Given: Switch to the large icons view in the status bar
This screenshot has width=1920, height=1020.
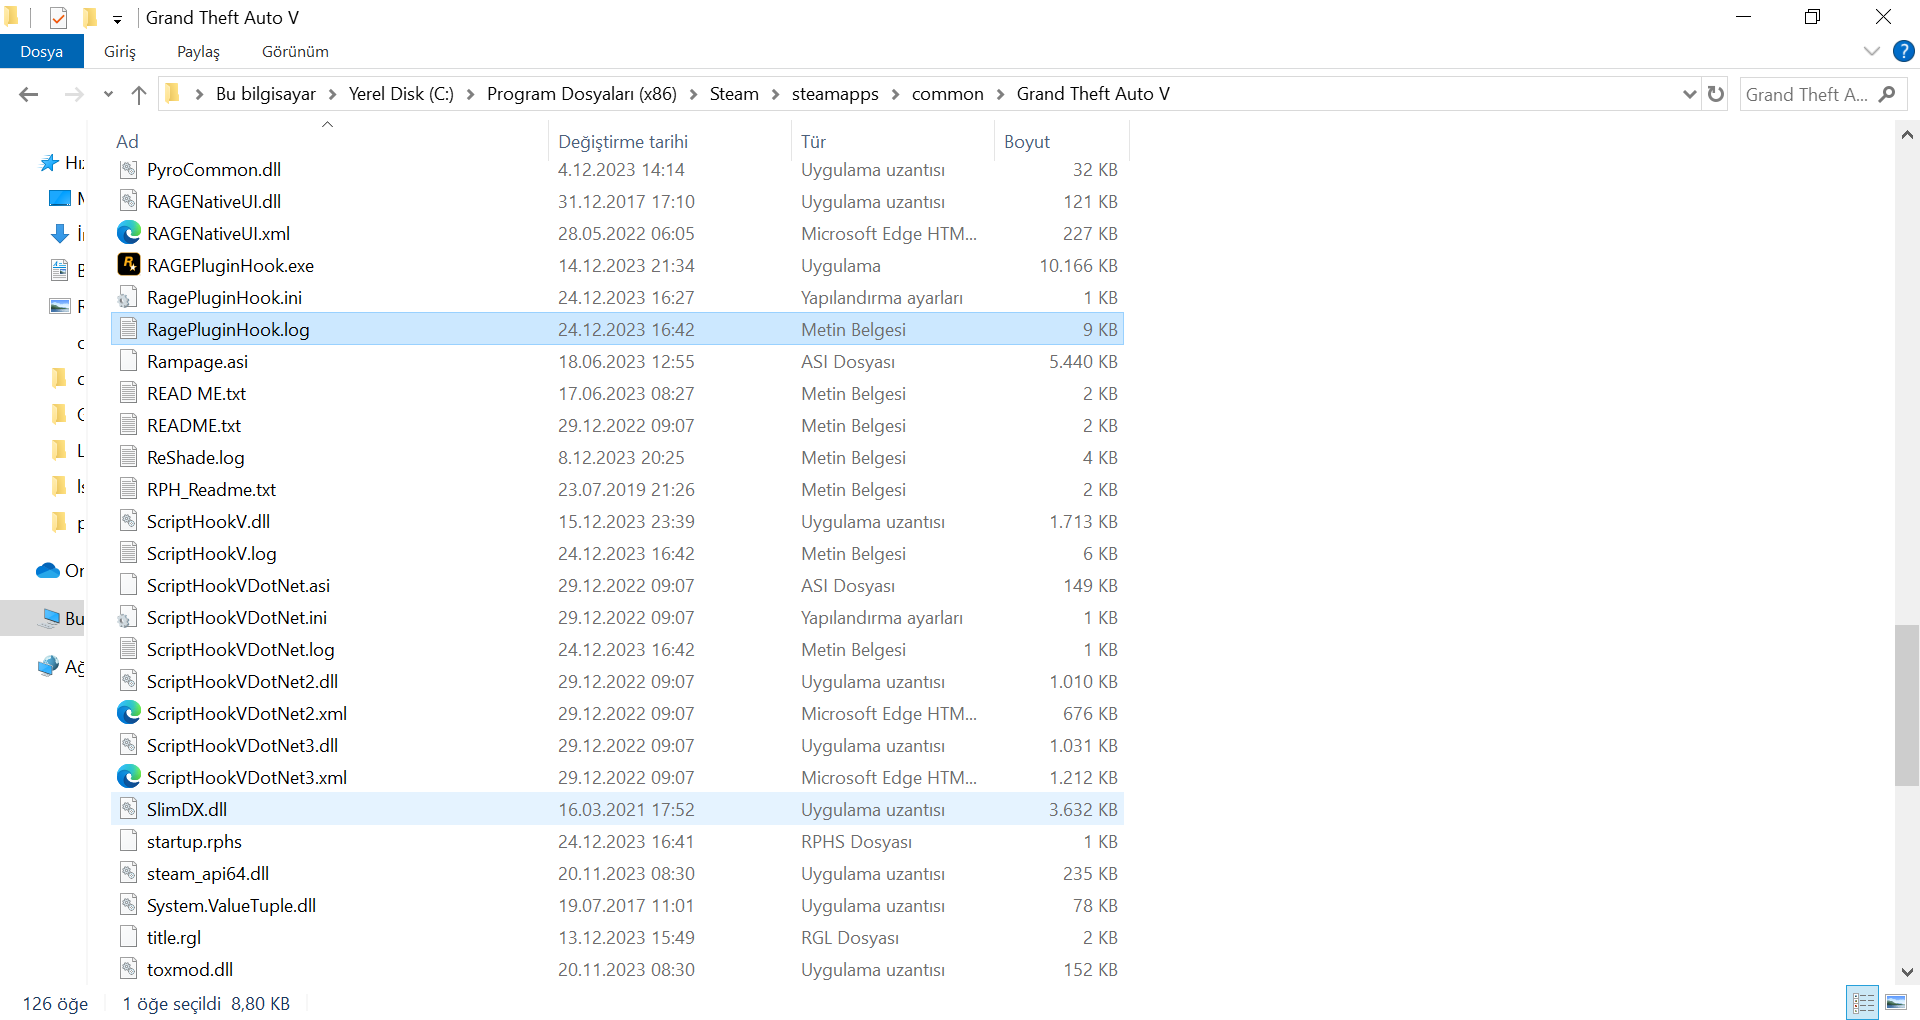Looking at the screenshot, I should [x=1896, y=1002].
